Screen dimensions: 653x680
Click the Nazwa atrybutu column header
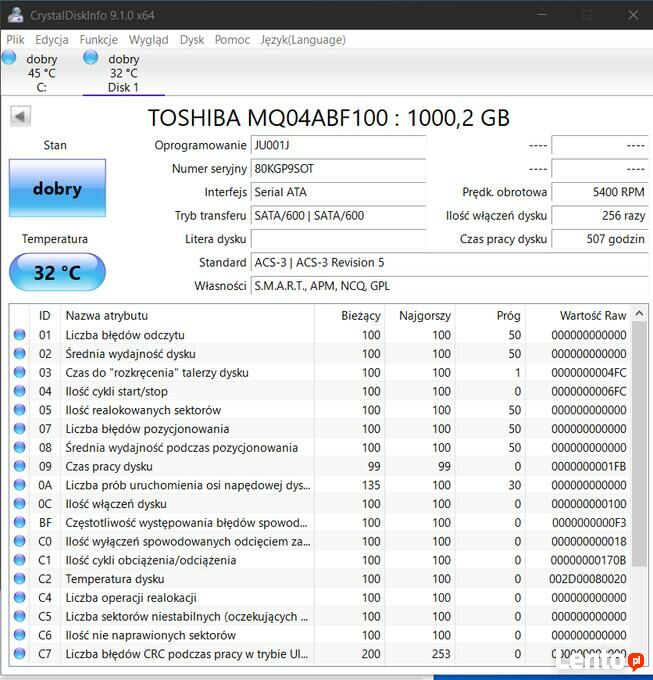[x=187, y=316]
